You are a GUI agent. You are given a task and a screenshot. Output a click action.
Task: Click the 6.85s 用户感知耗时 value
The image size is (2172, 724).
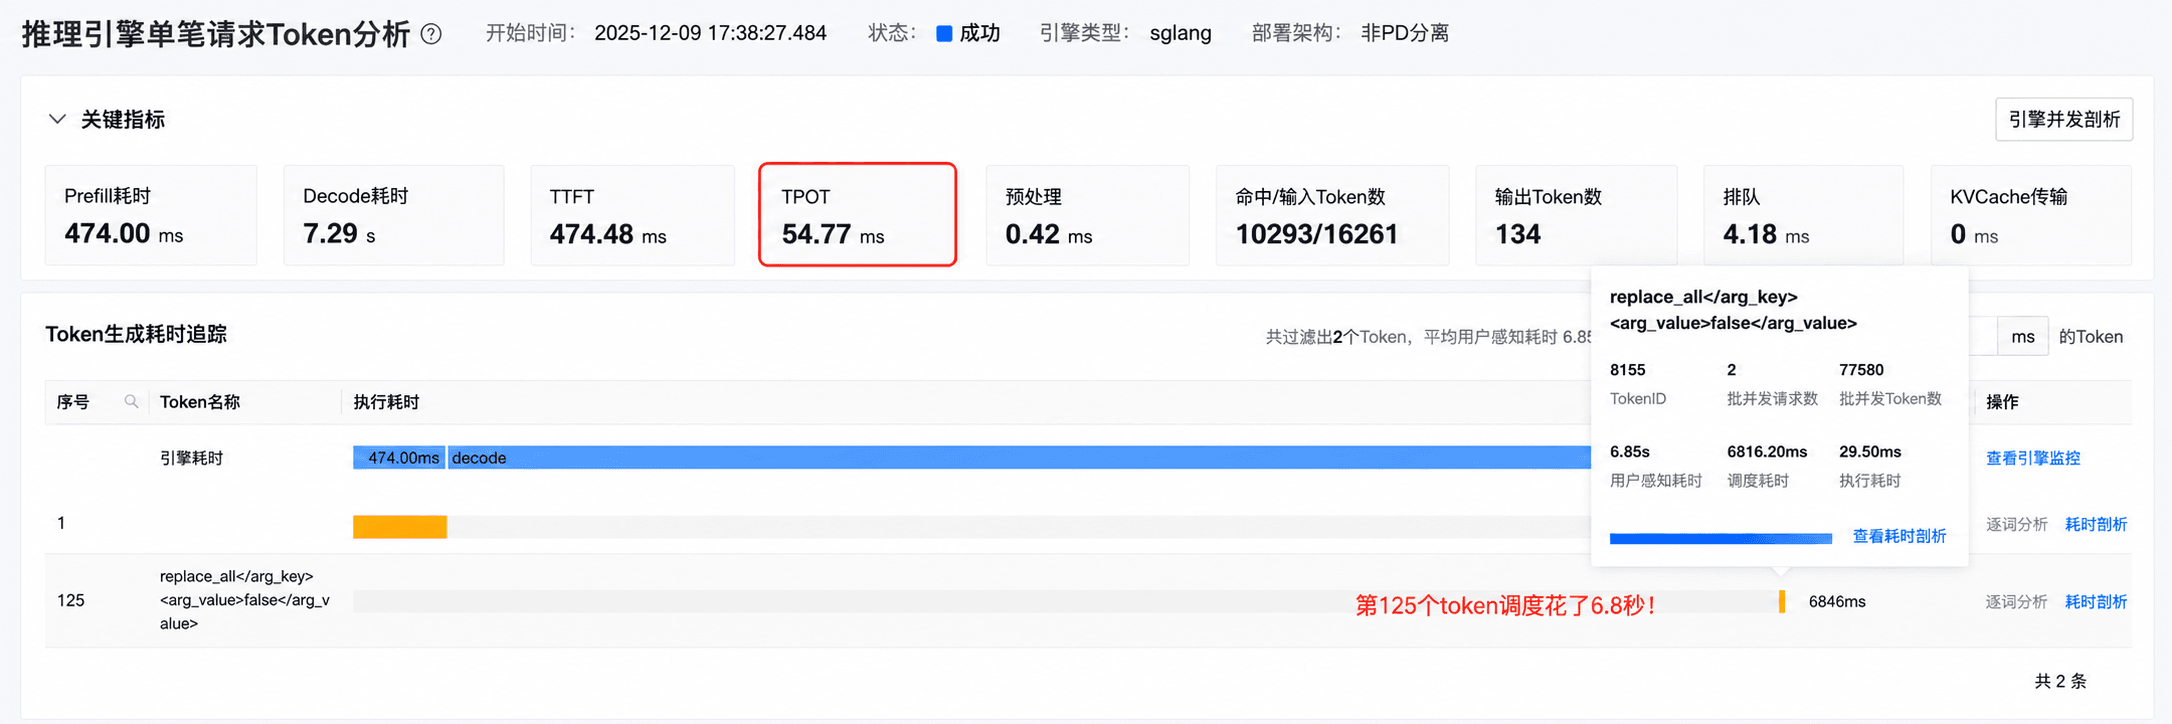pyautogui.click(x=1630, y=452)
